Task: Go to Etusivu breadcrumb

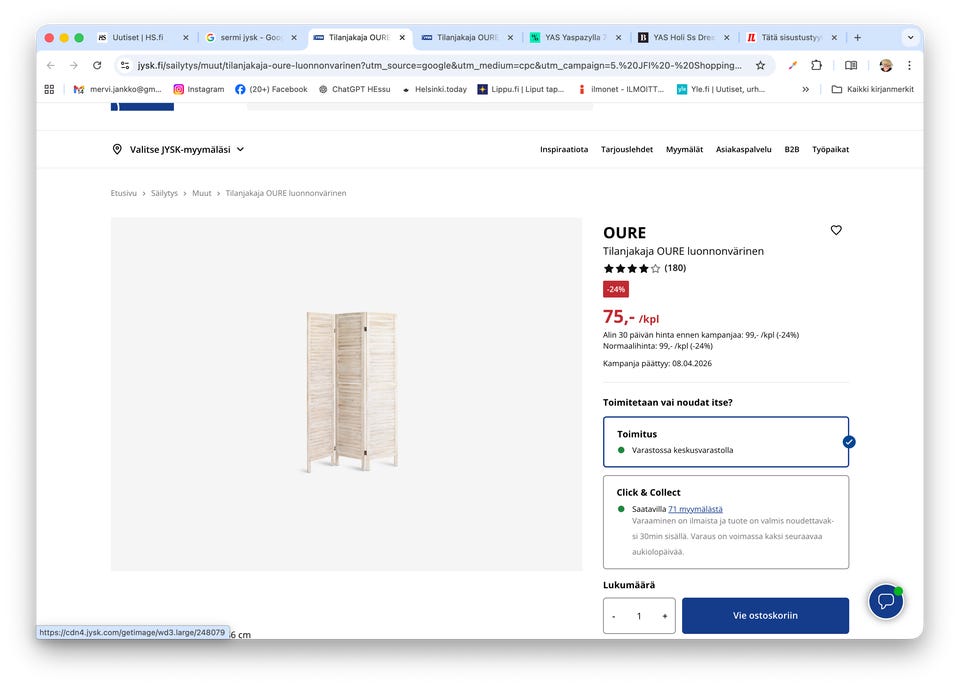Action: (124, 193)
